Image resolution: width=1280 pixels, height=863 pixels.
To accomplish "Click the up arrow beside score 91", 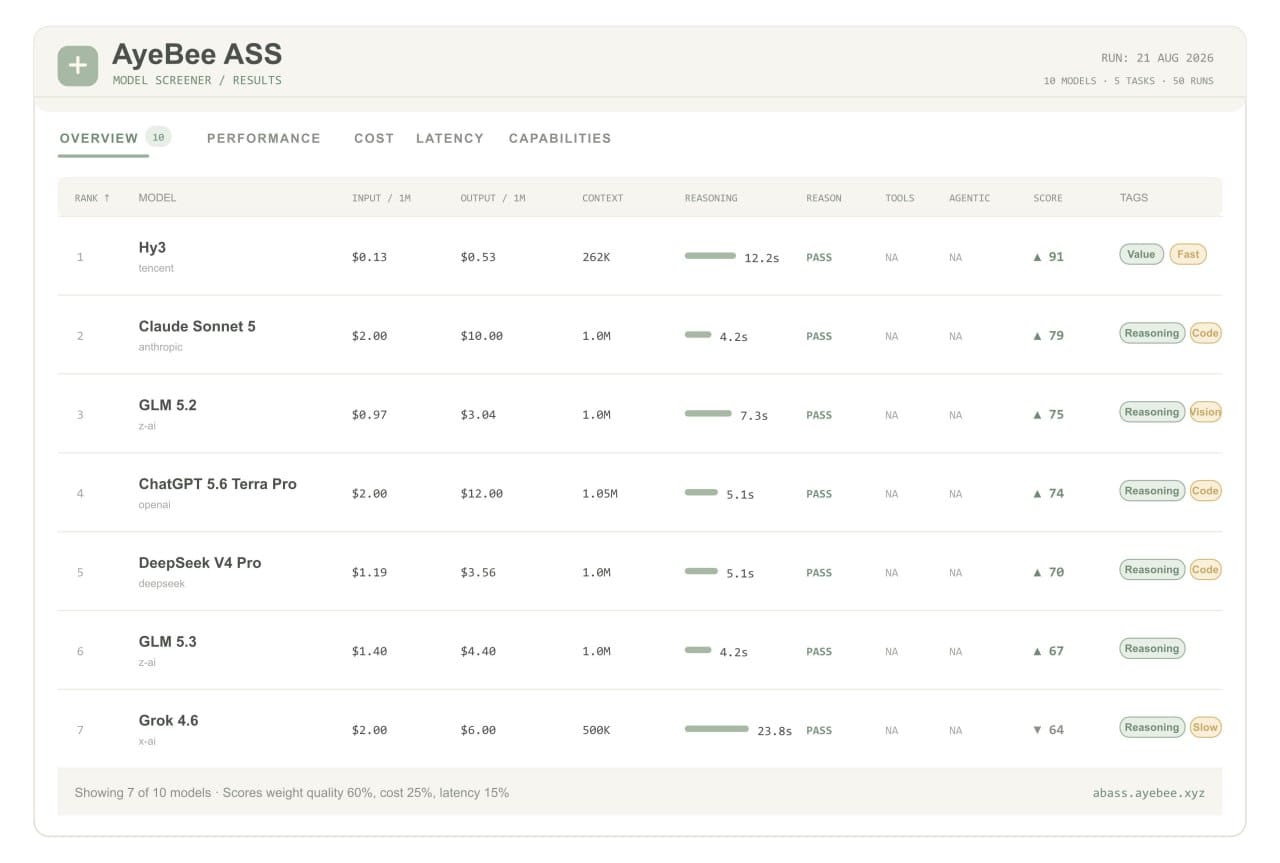I will click(1038, 257).
